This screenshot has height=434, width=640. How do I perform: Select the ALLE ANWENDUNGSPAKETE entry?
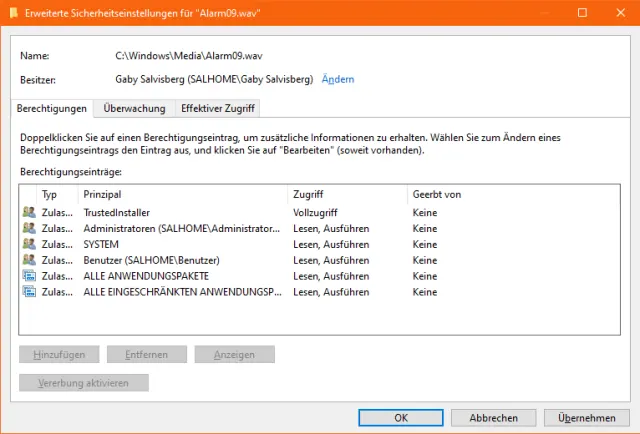click(146, 276)
